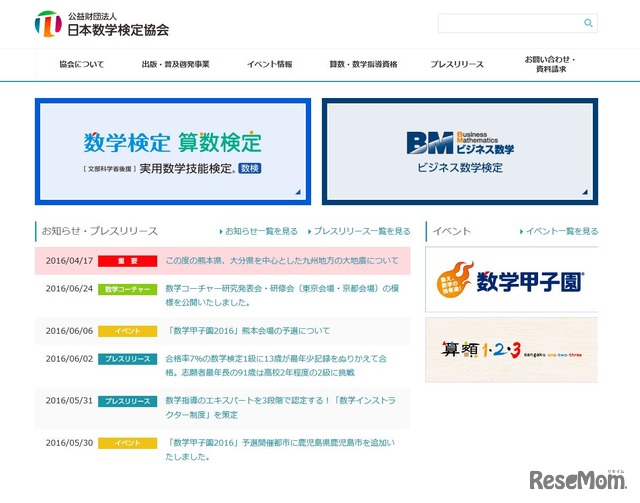This screenshot has height=503, width=640.
Task: Open the 出版・普及啓発事業 menu
Action: [176, 64]
